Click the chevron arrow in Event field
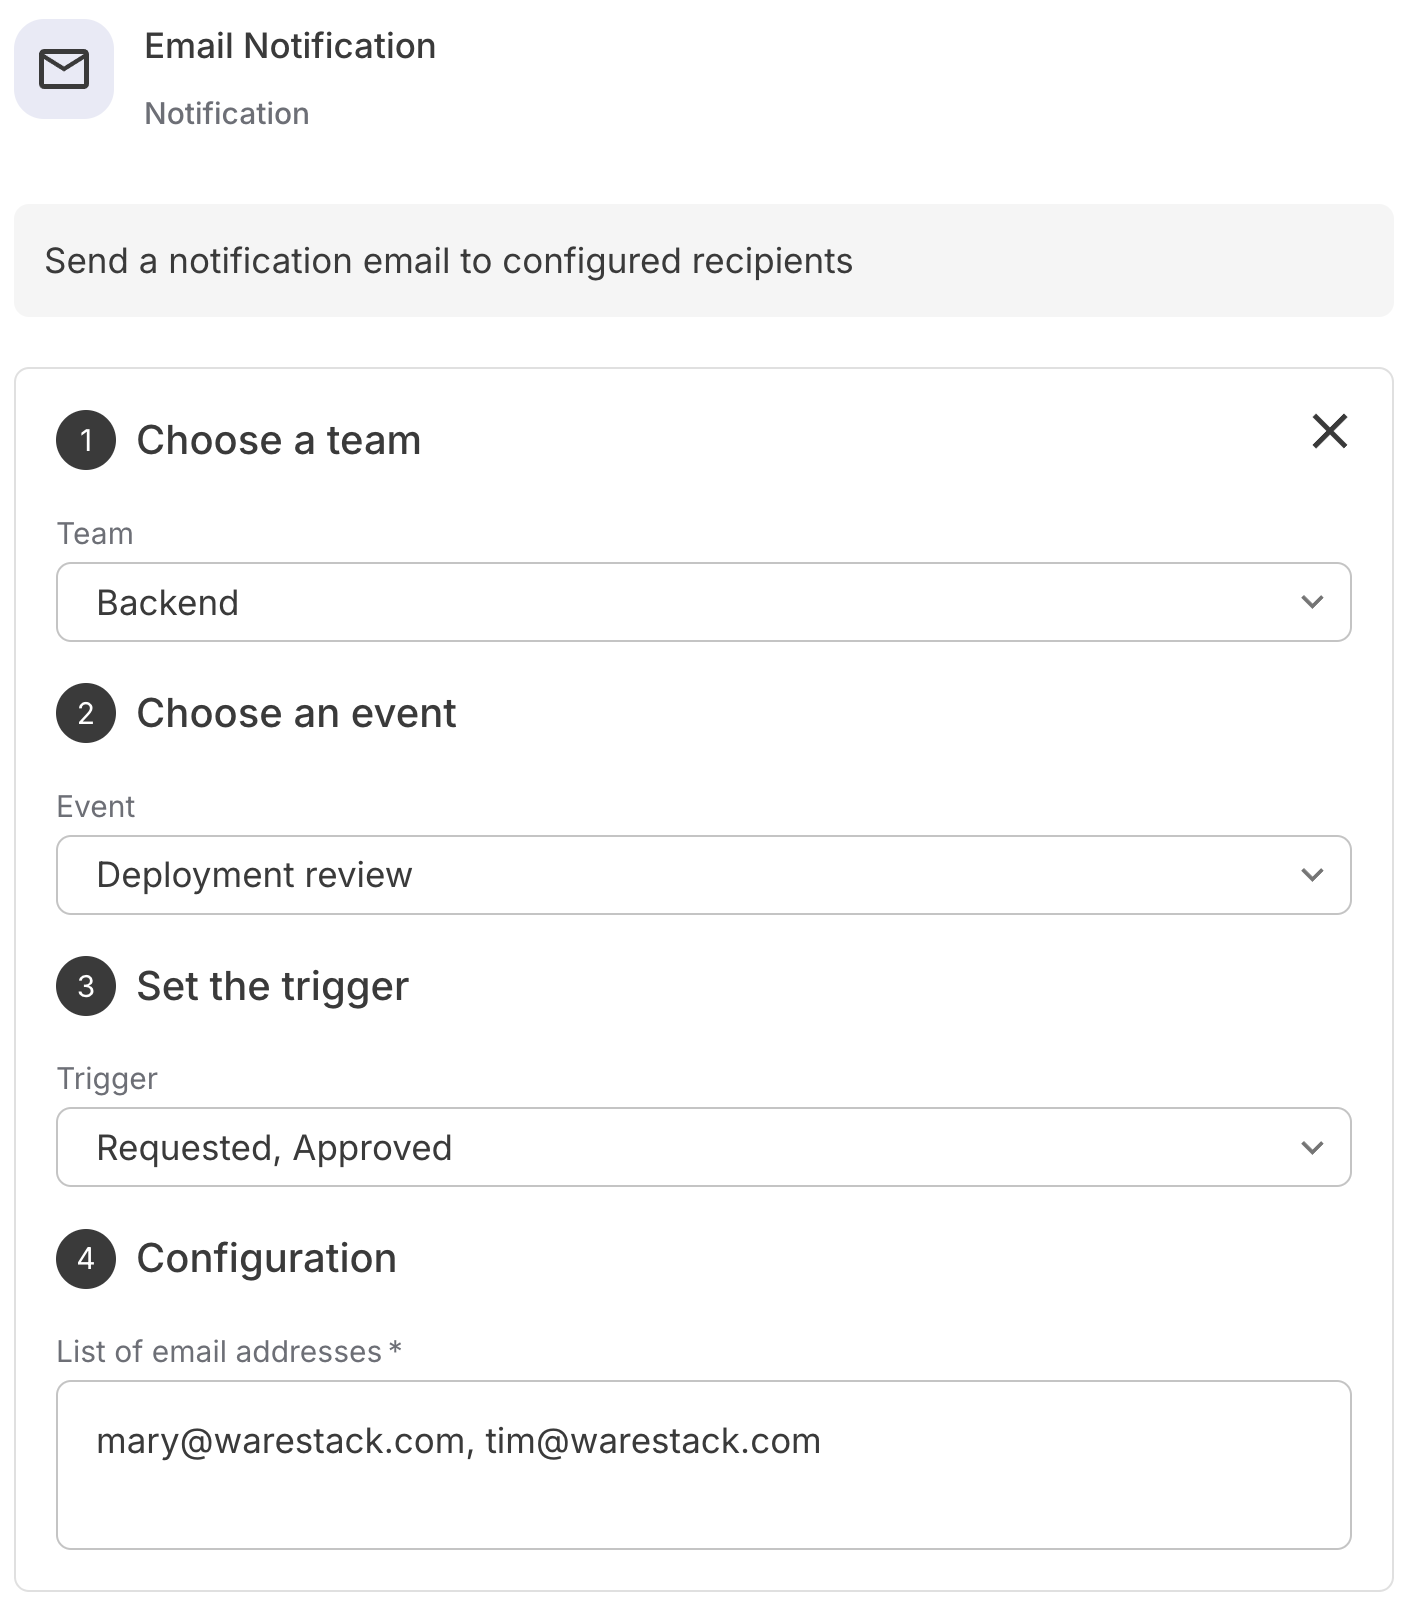The width and height of the screenshot is (1412, 1606). pyautogui.click(x=1312, y=875)
